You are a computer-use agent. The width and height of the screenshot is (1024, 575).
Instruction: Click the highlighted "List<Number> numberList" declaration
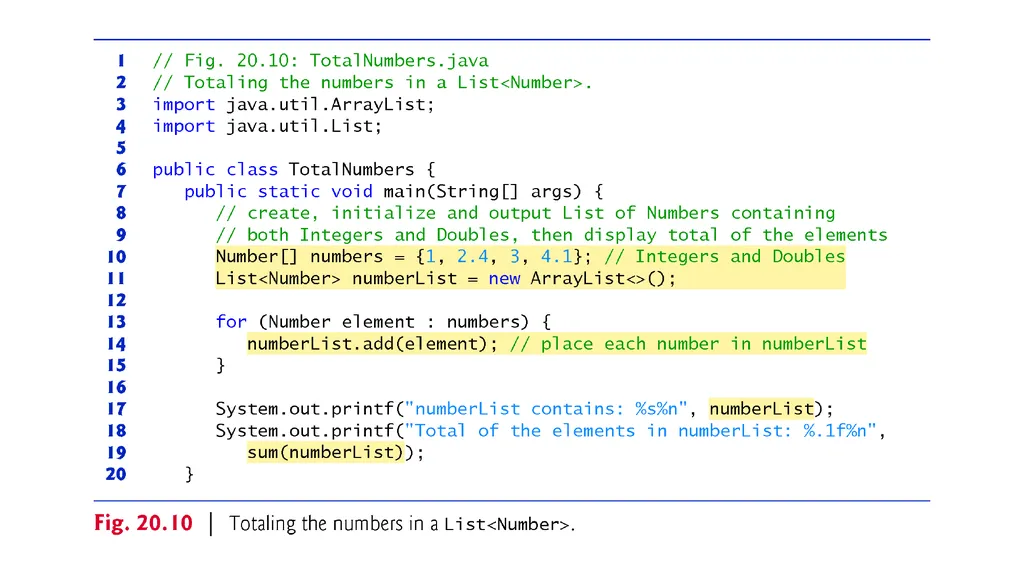(445, 278)
